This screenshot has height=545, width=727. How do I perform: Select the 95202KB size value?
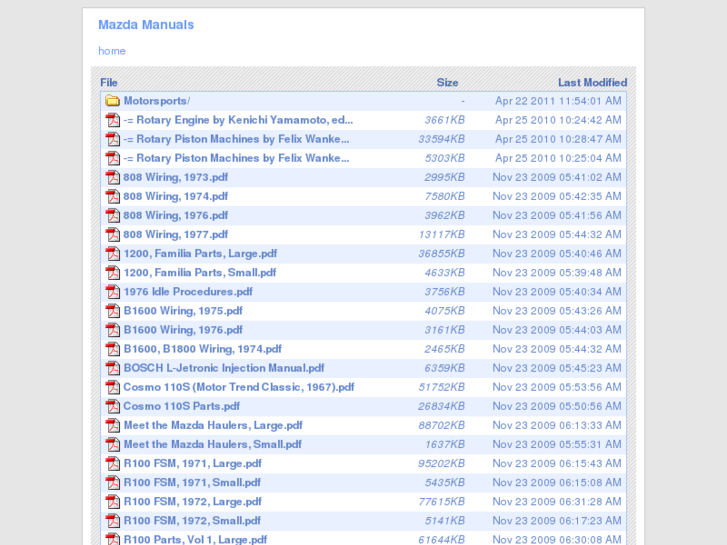click(441, 463)
